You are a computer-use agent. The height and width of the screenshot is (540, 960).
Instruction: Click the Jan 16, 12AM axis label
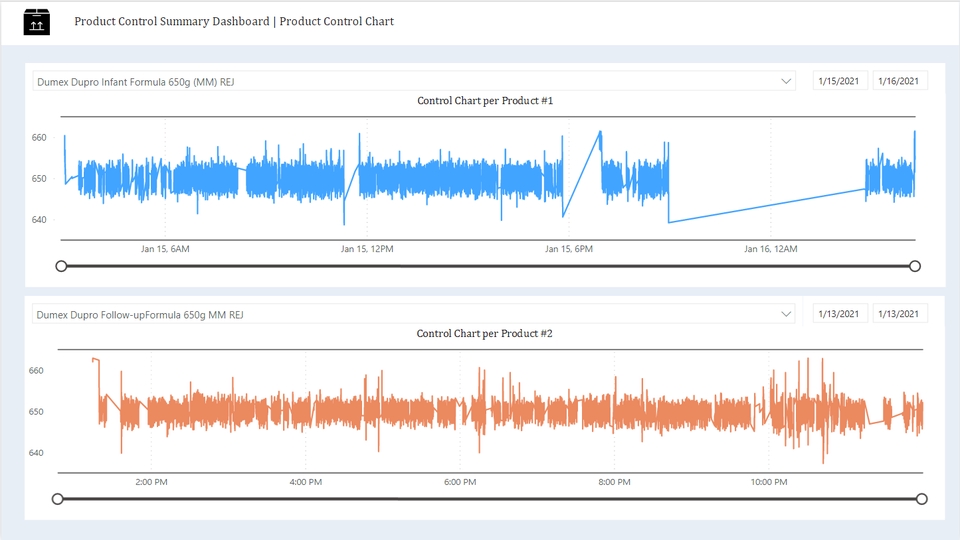pyautogui.click(x=771, y=249)
